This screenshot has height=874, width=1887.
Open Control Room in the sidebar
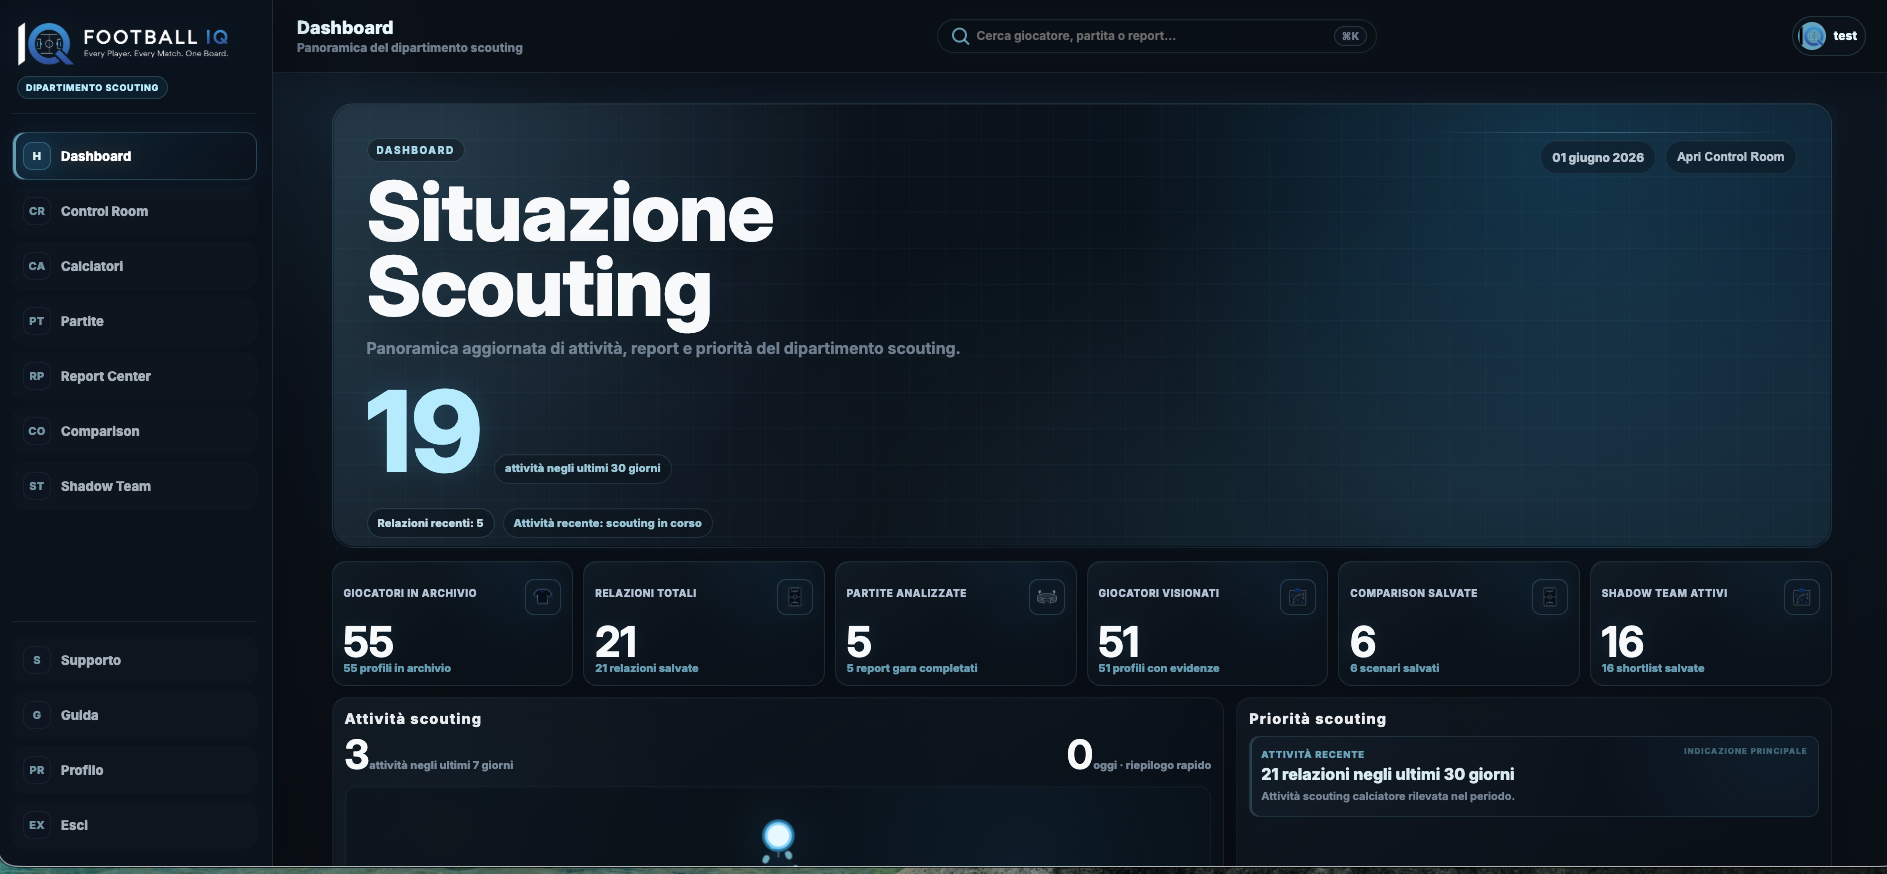(x=135, y=211)
